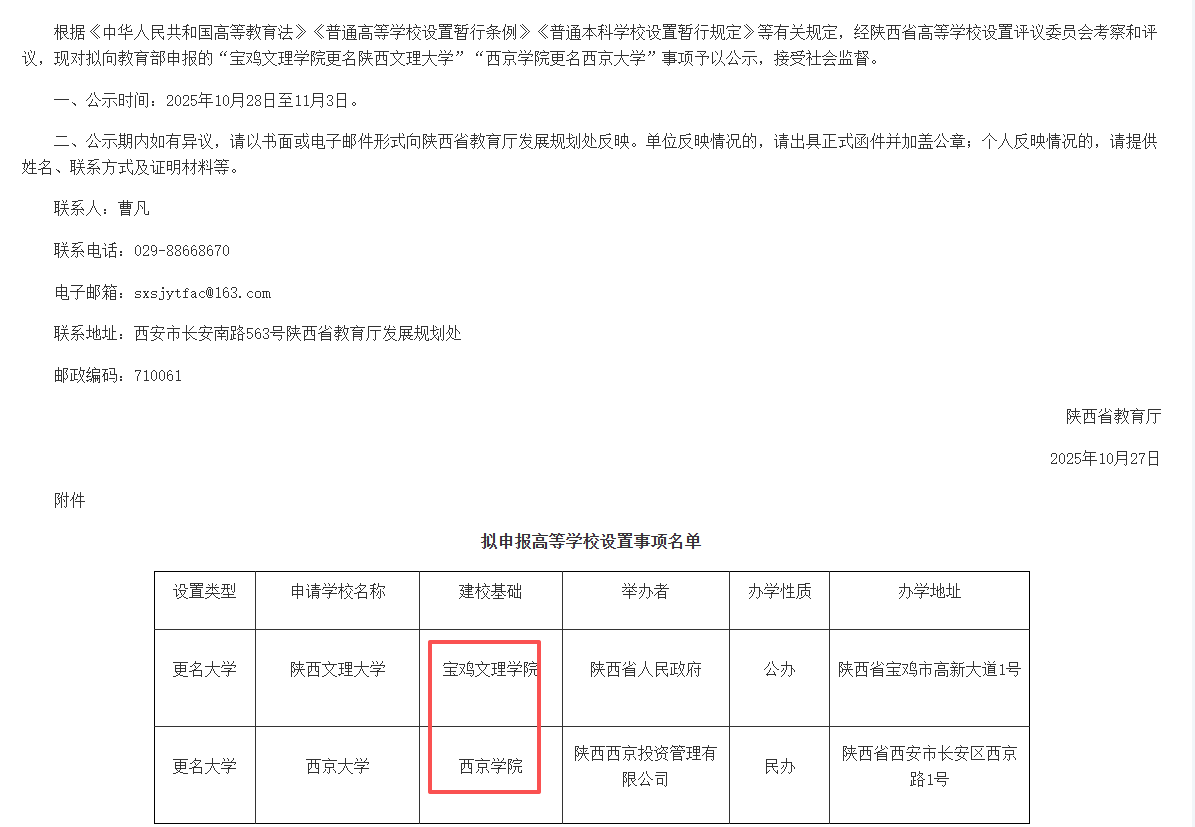The width and height of the screenshot is (1195, 827).
Task: Click the date 2025年10月27日 under the signature
Action: point(1105,458)
